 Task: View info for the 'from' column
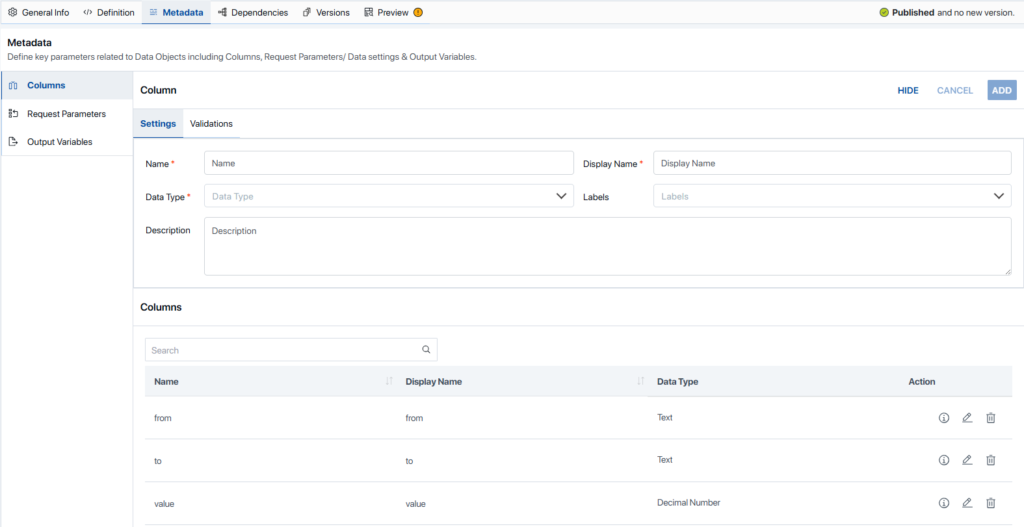pyautogui.click(x=944, y=418)
